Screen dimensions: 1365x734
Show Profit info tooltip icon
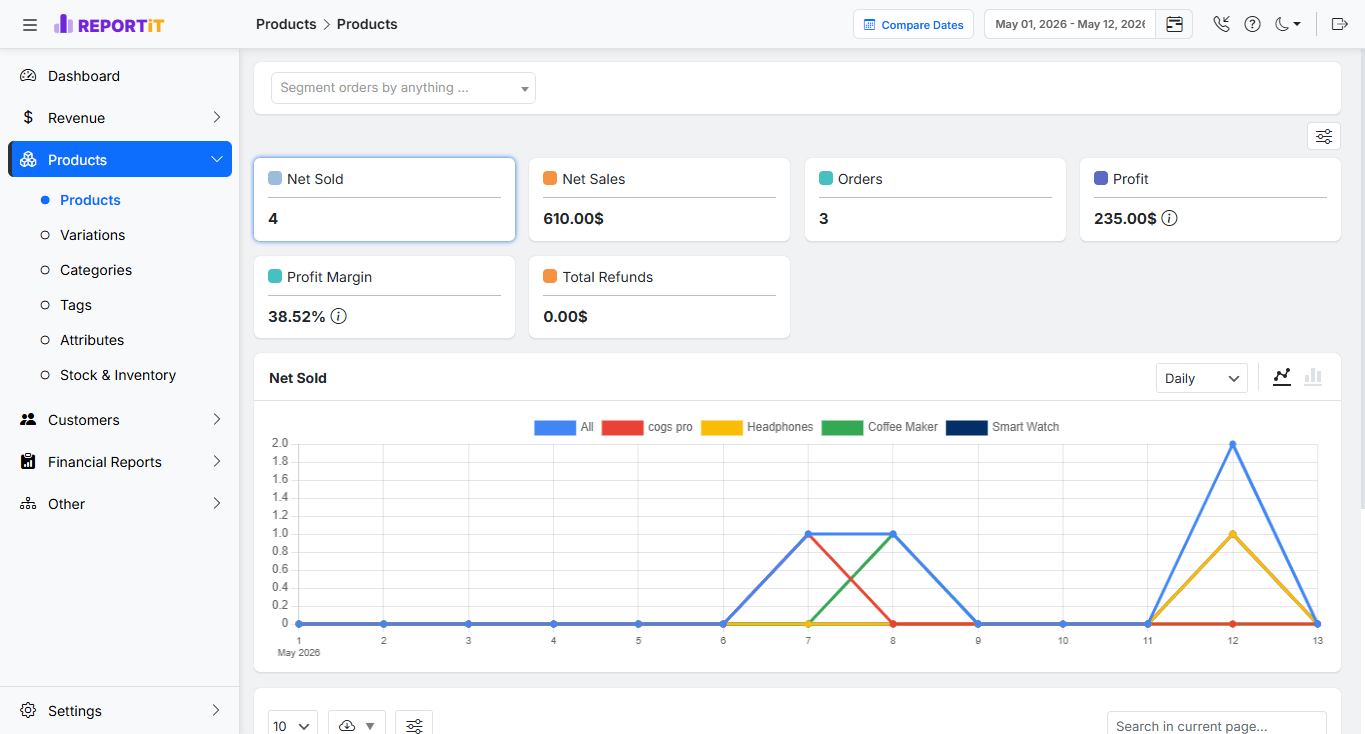[x=1169, y=218]
